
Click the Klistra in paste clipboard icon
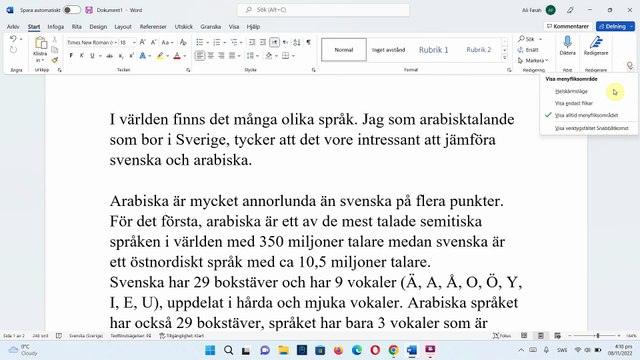[40, 43]
